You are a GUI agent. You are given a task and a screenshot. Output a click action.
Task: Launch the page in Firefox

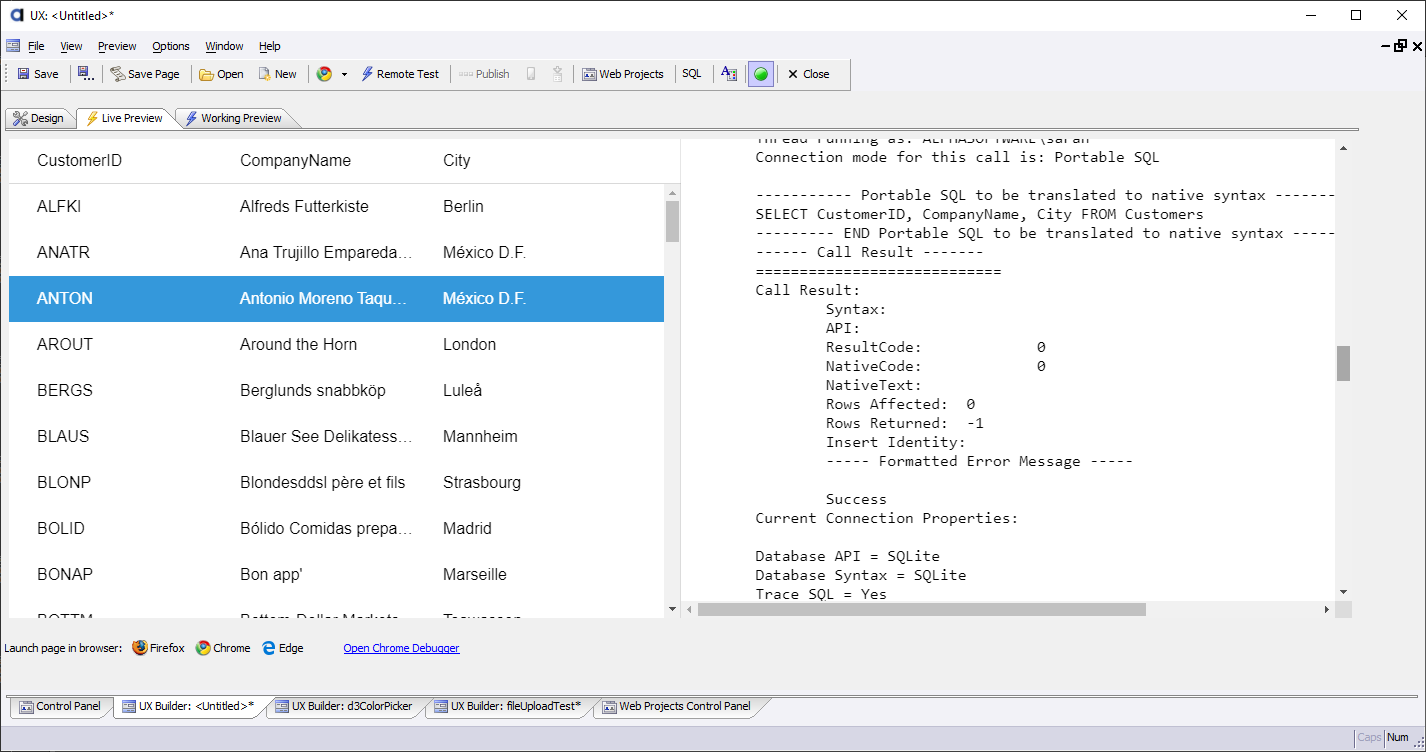tap(158, 648)
